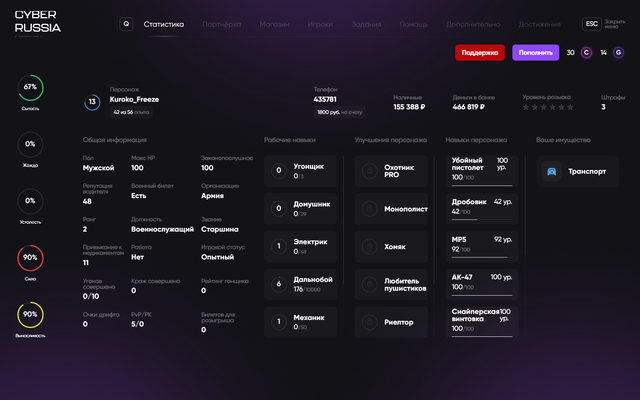Click the Снайперская винтовка progress bar
Image resolution: width=640 pixels, height=400 pixels.
(482, 336)
